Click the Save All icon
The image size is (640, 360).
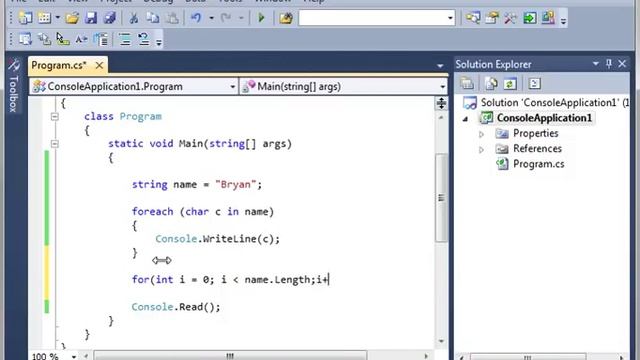point(109,18)
